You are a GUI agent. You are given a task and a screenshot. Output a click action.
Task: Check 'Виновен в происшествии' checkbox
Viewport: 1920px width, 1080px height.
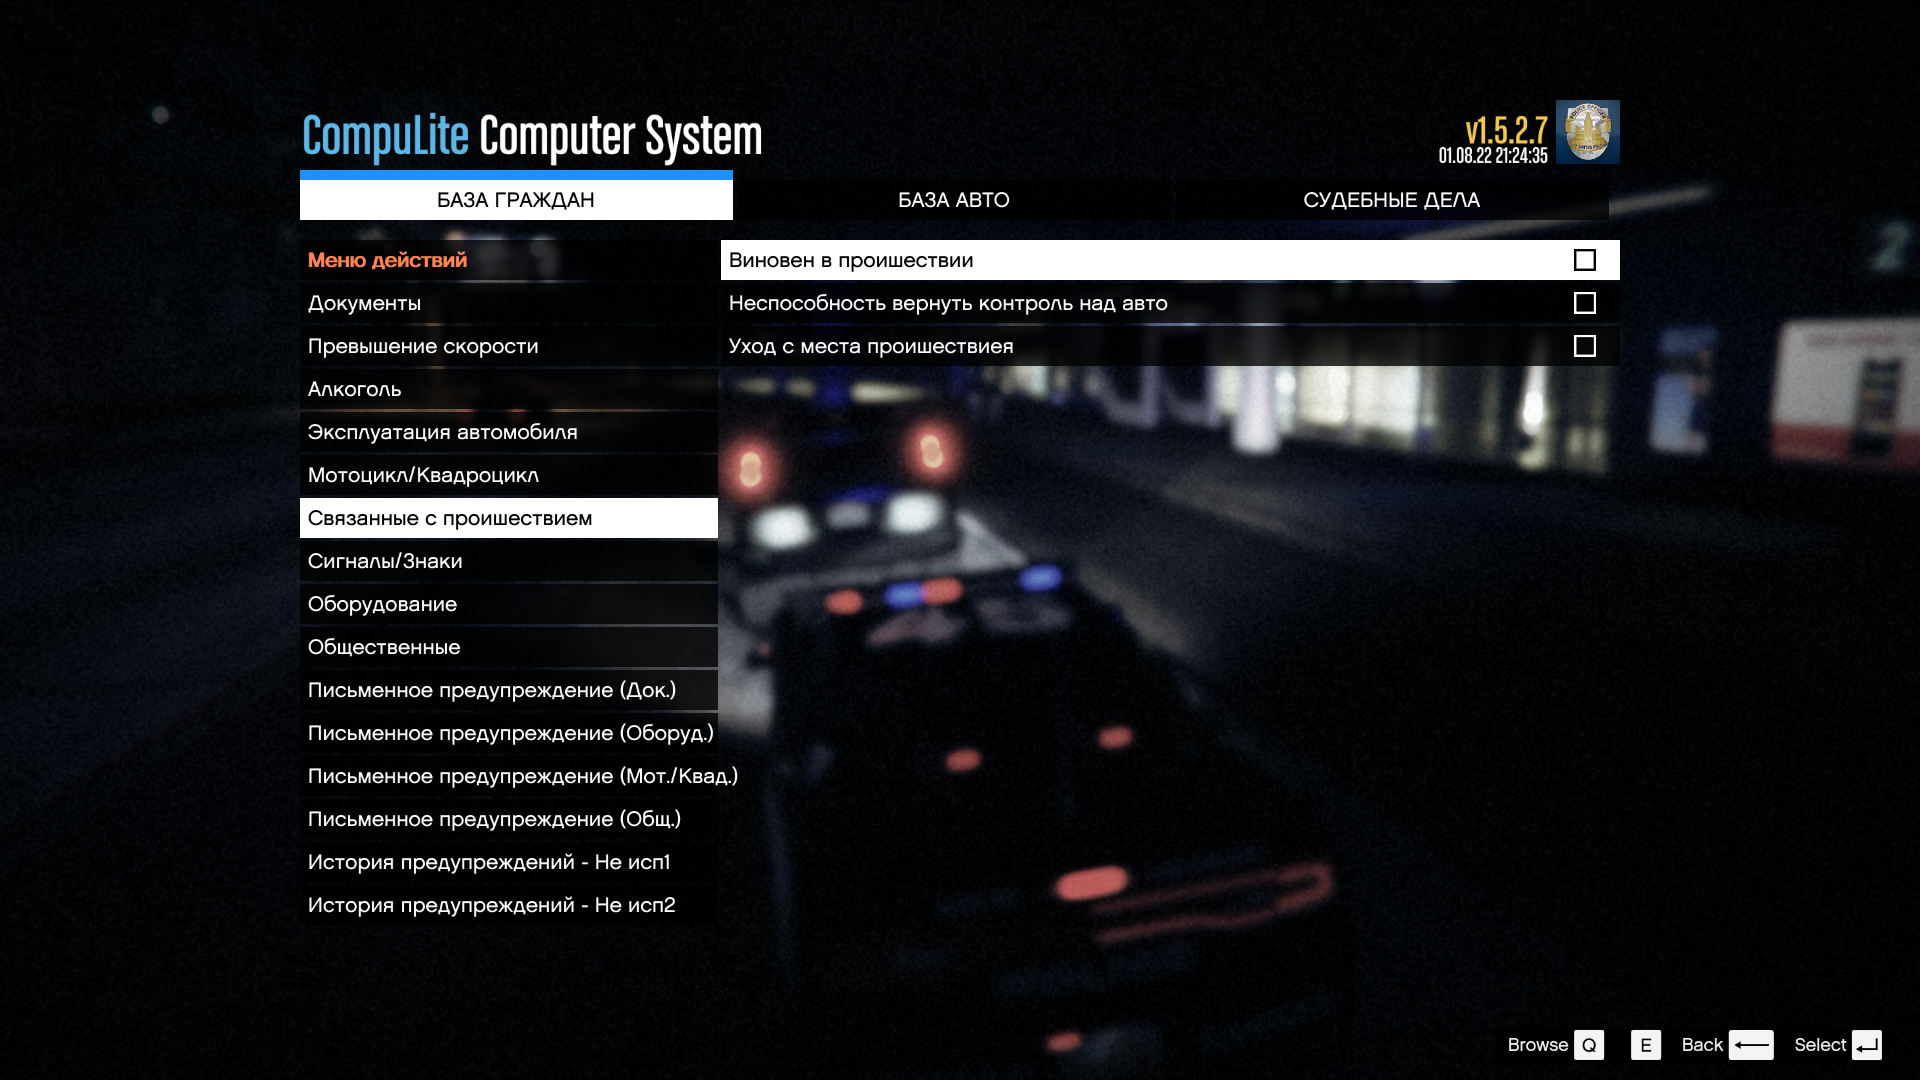click(x=1584, y=260)
